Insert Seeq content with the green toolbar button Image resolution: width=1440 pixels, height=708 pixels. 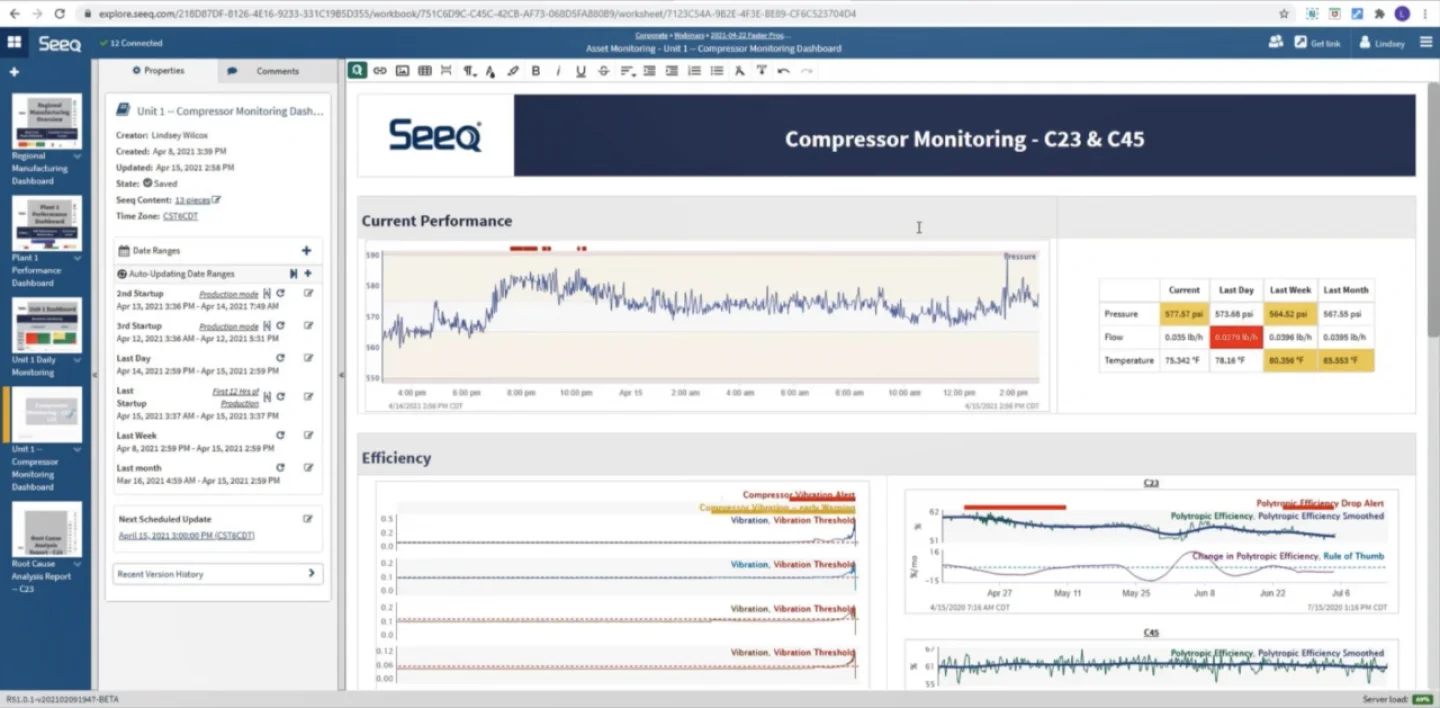pos(357,71)
